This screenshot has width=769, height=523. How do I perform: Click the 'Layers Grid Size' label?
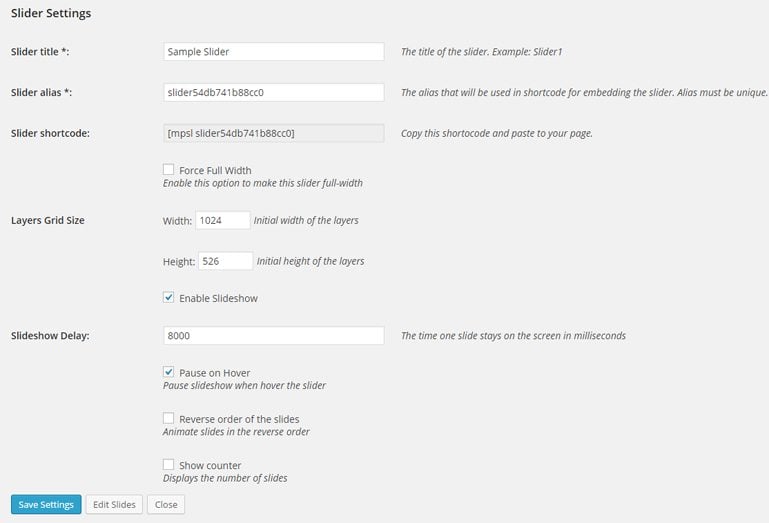tap(47, 220)
